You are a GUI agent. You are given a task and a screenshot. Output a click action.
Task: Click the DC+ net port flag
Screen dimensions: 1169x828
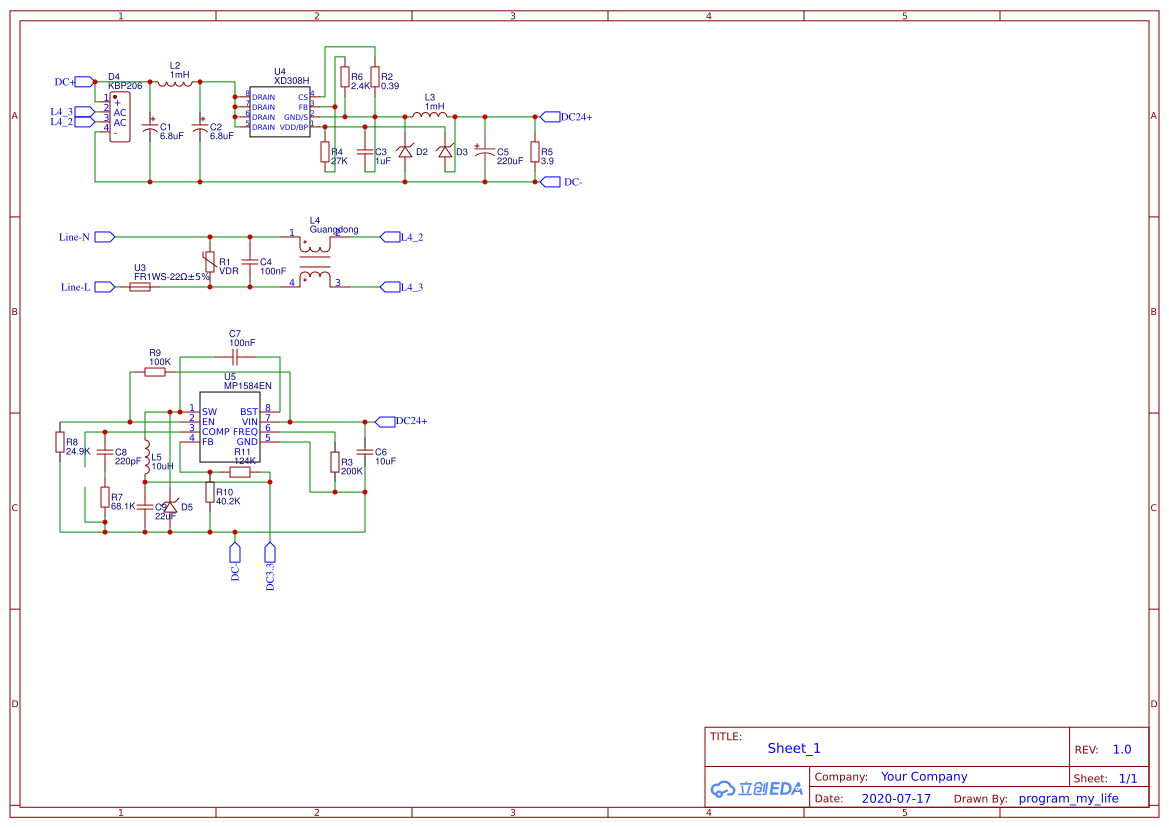(x=84, y=82)
